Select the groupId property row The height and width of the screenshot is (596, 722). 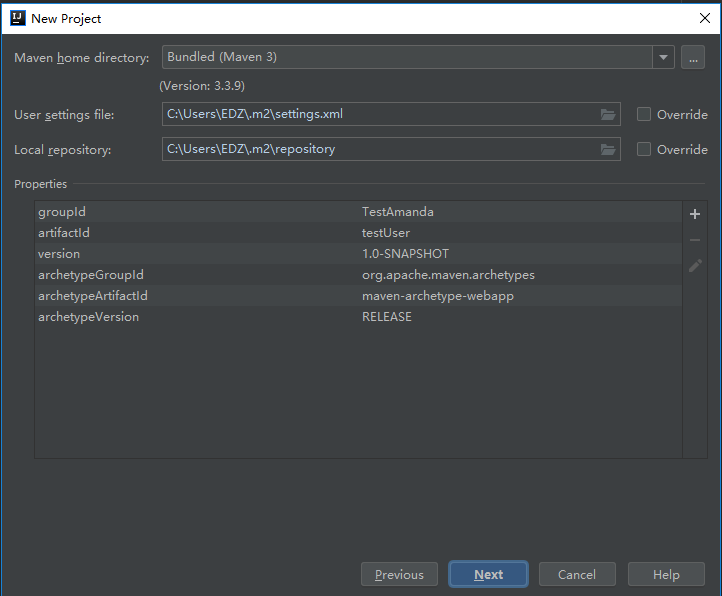[358, 212]
